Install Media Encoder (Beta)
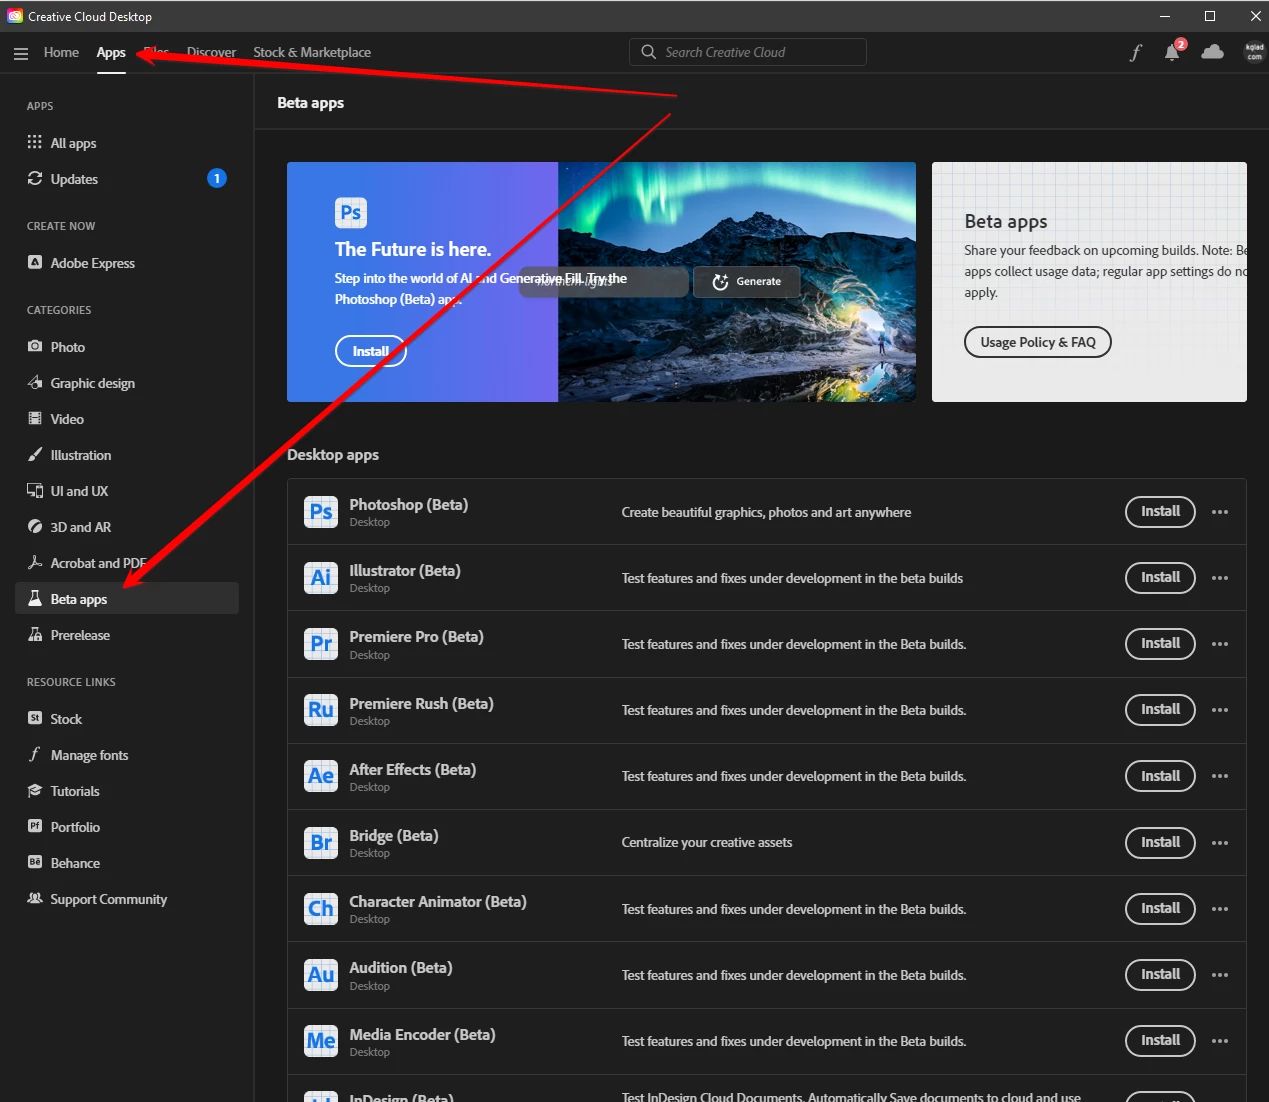1269x1102 pixels. pos(1160,1040)
